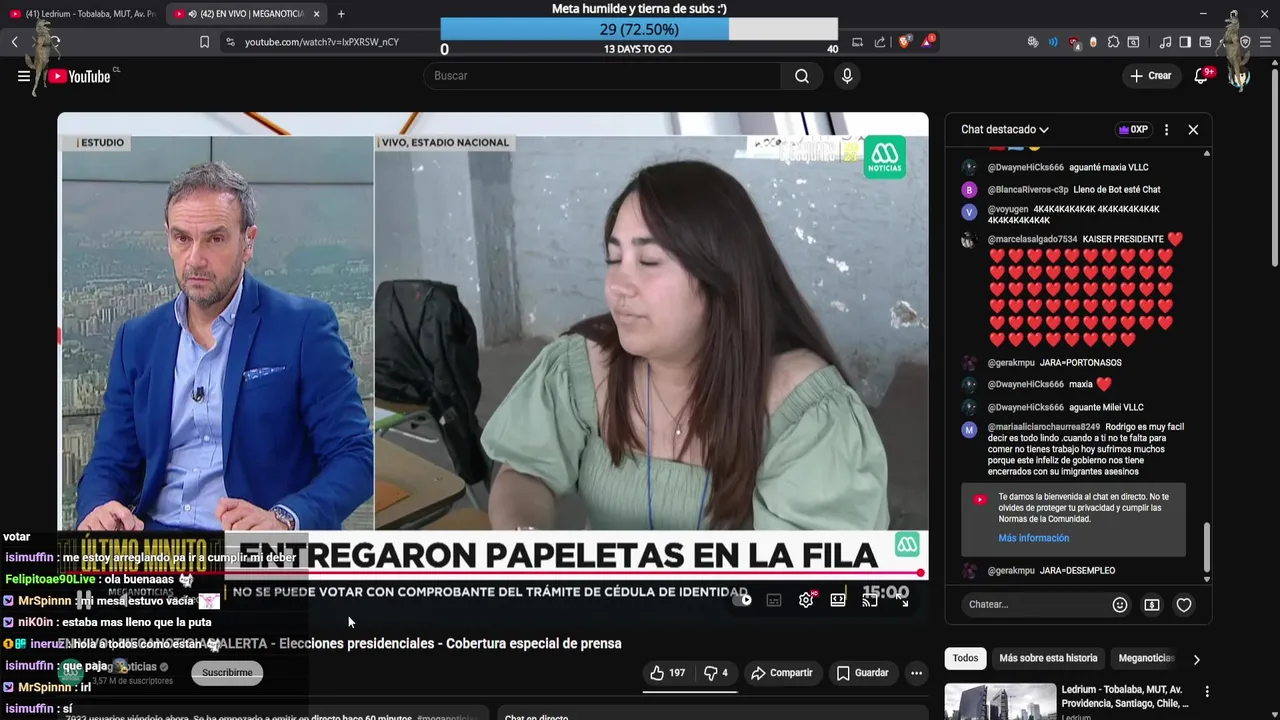Open Brave Wallet icon
The height and width of the screenshot is (720, 1280).
[1205, 42]
